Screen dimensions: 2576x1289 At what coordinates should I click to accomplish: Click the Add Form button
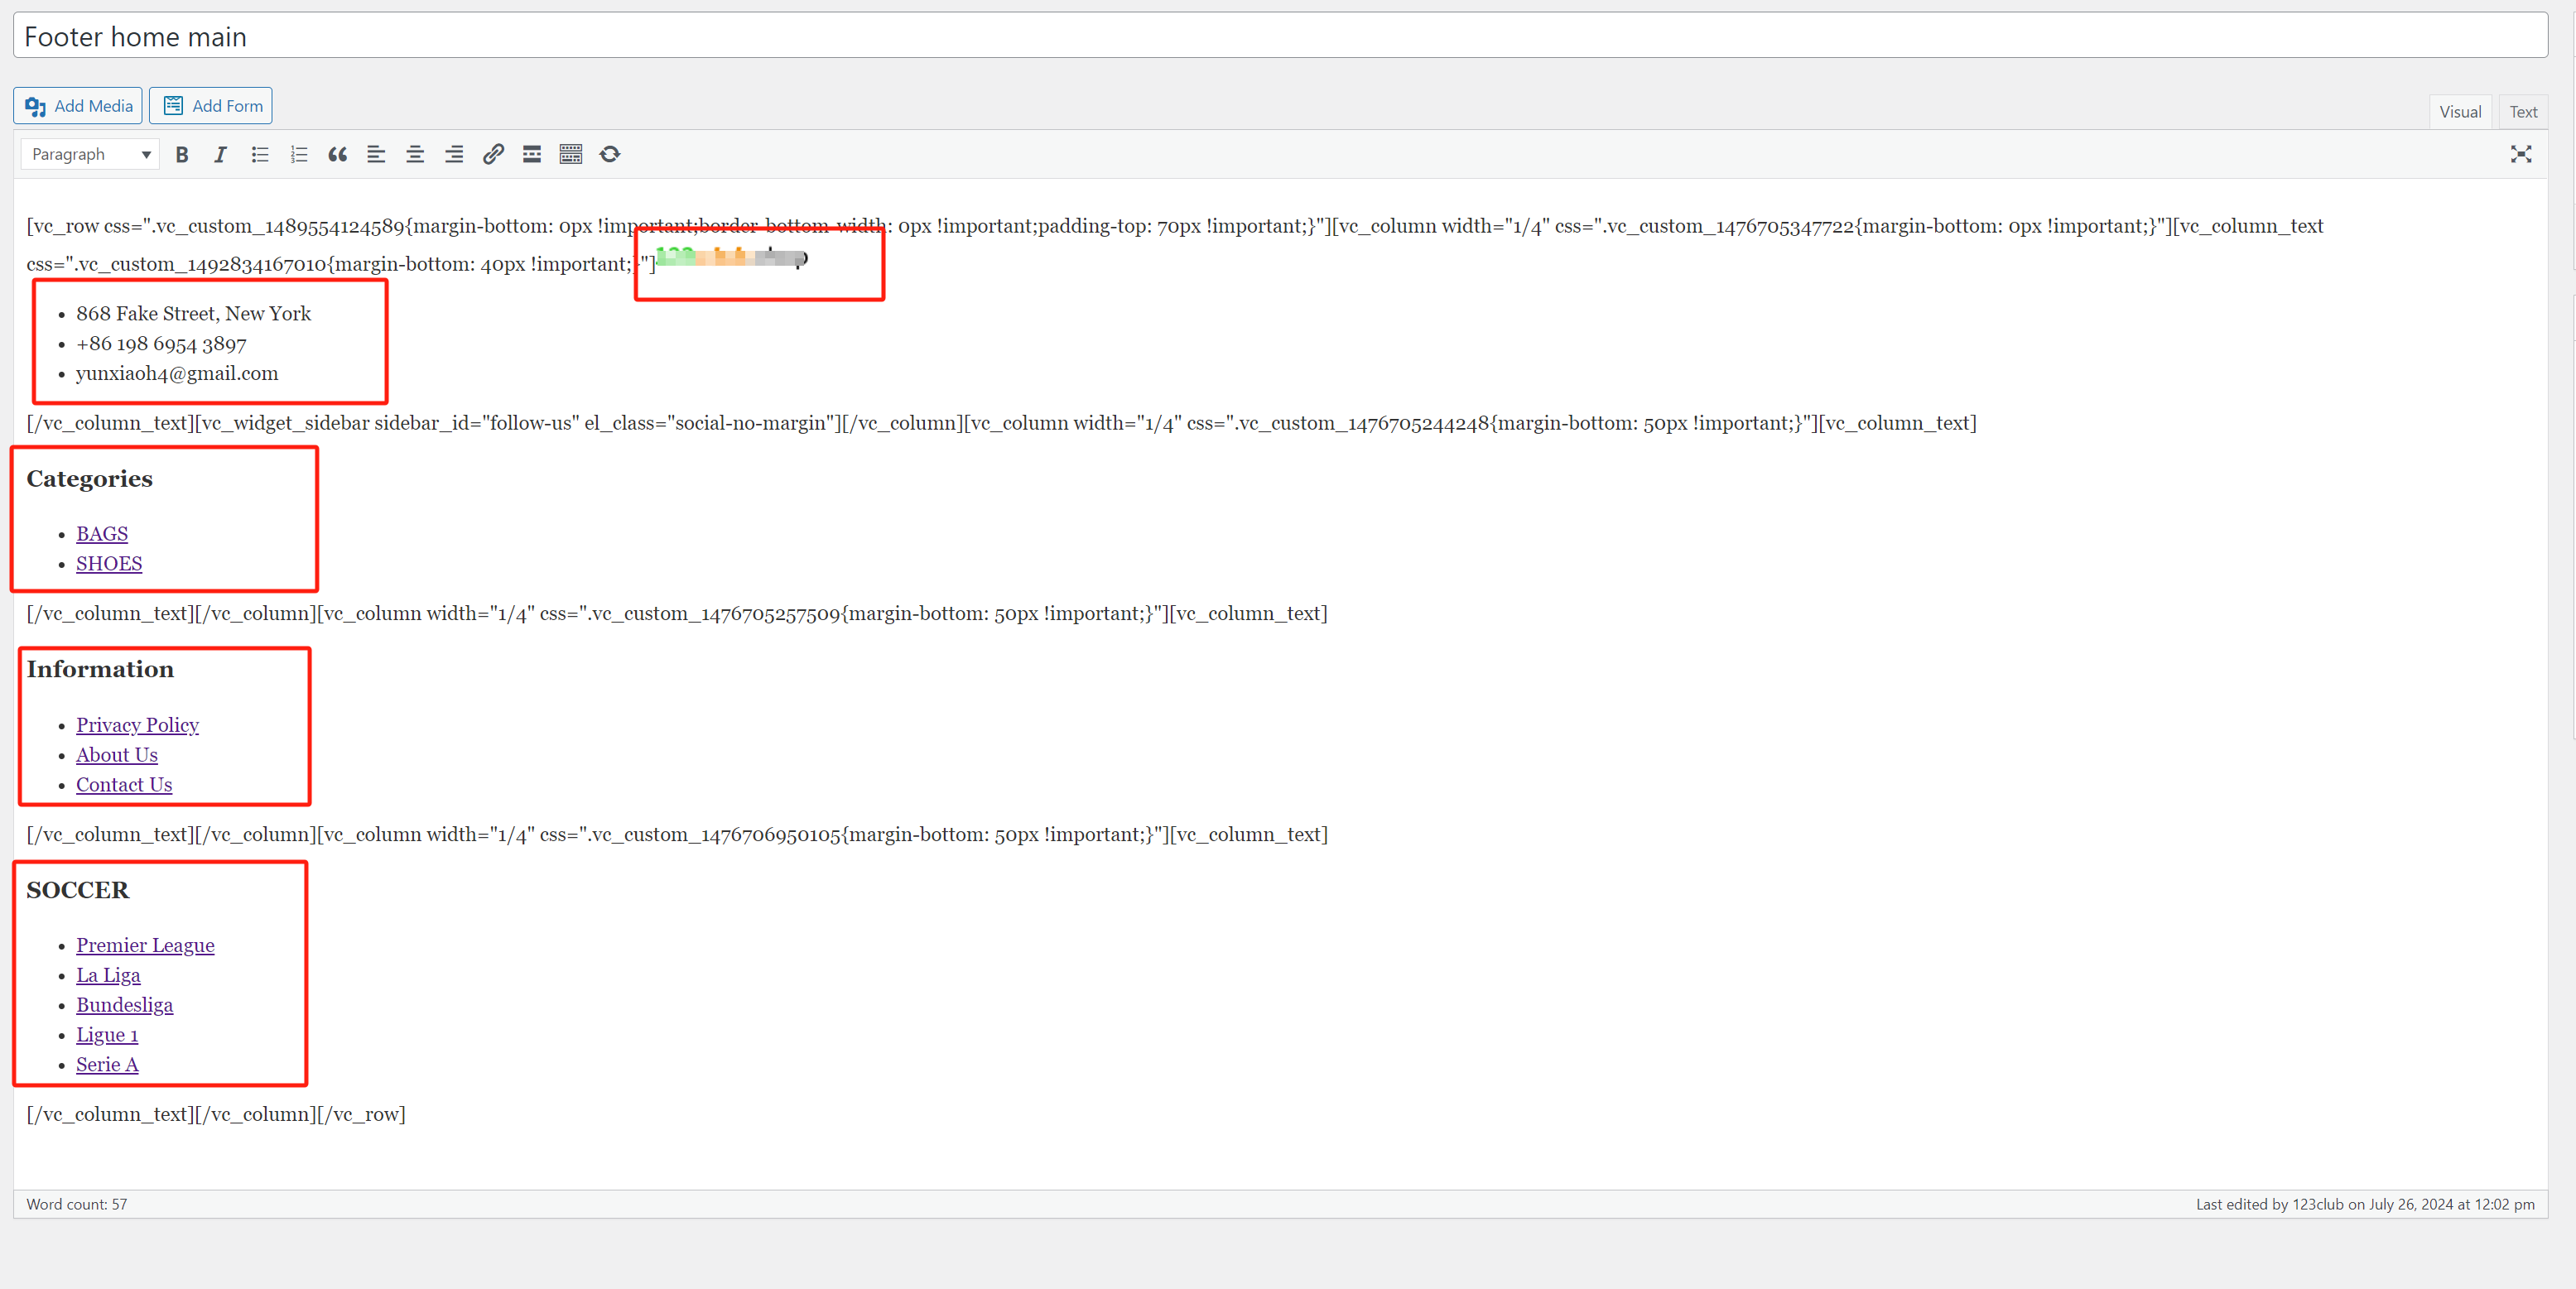coord(211,106)
